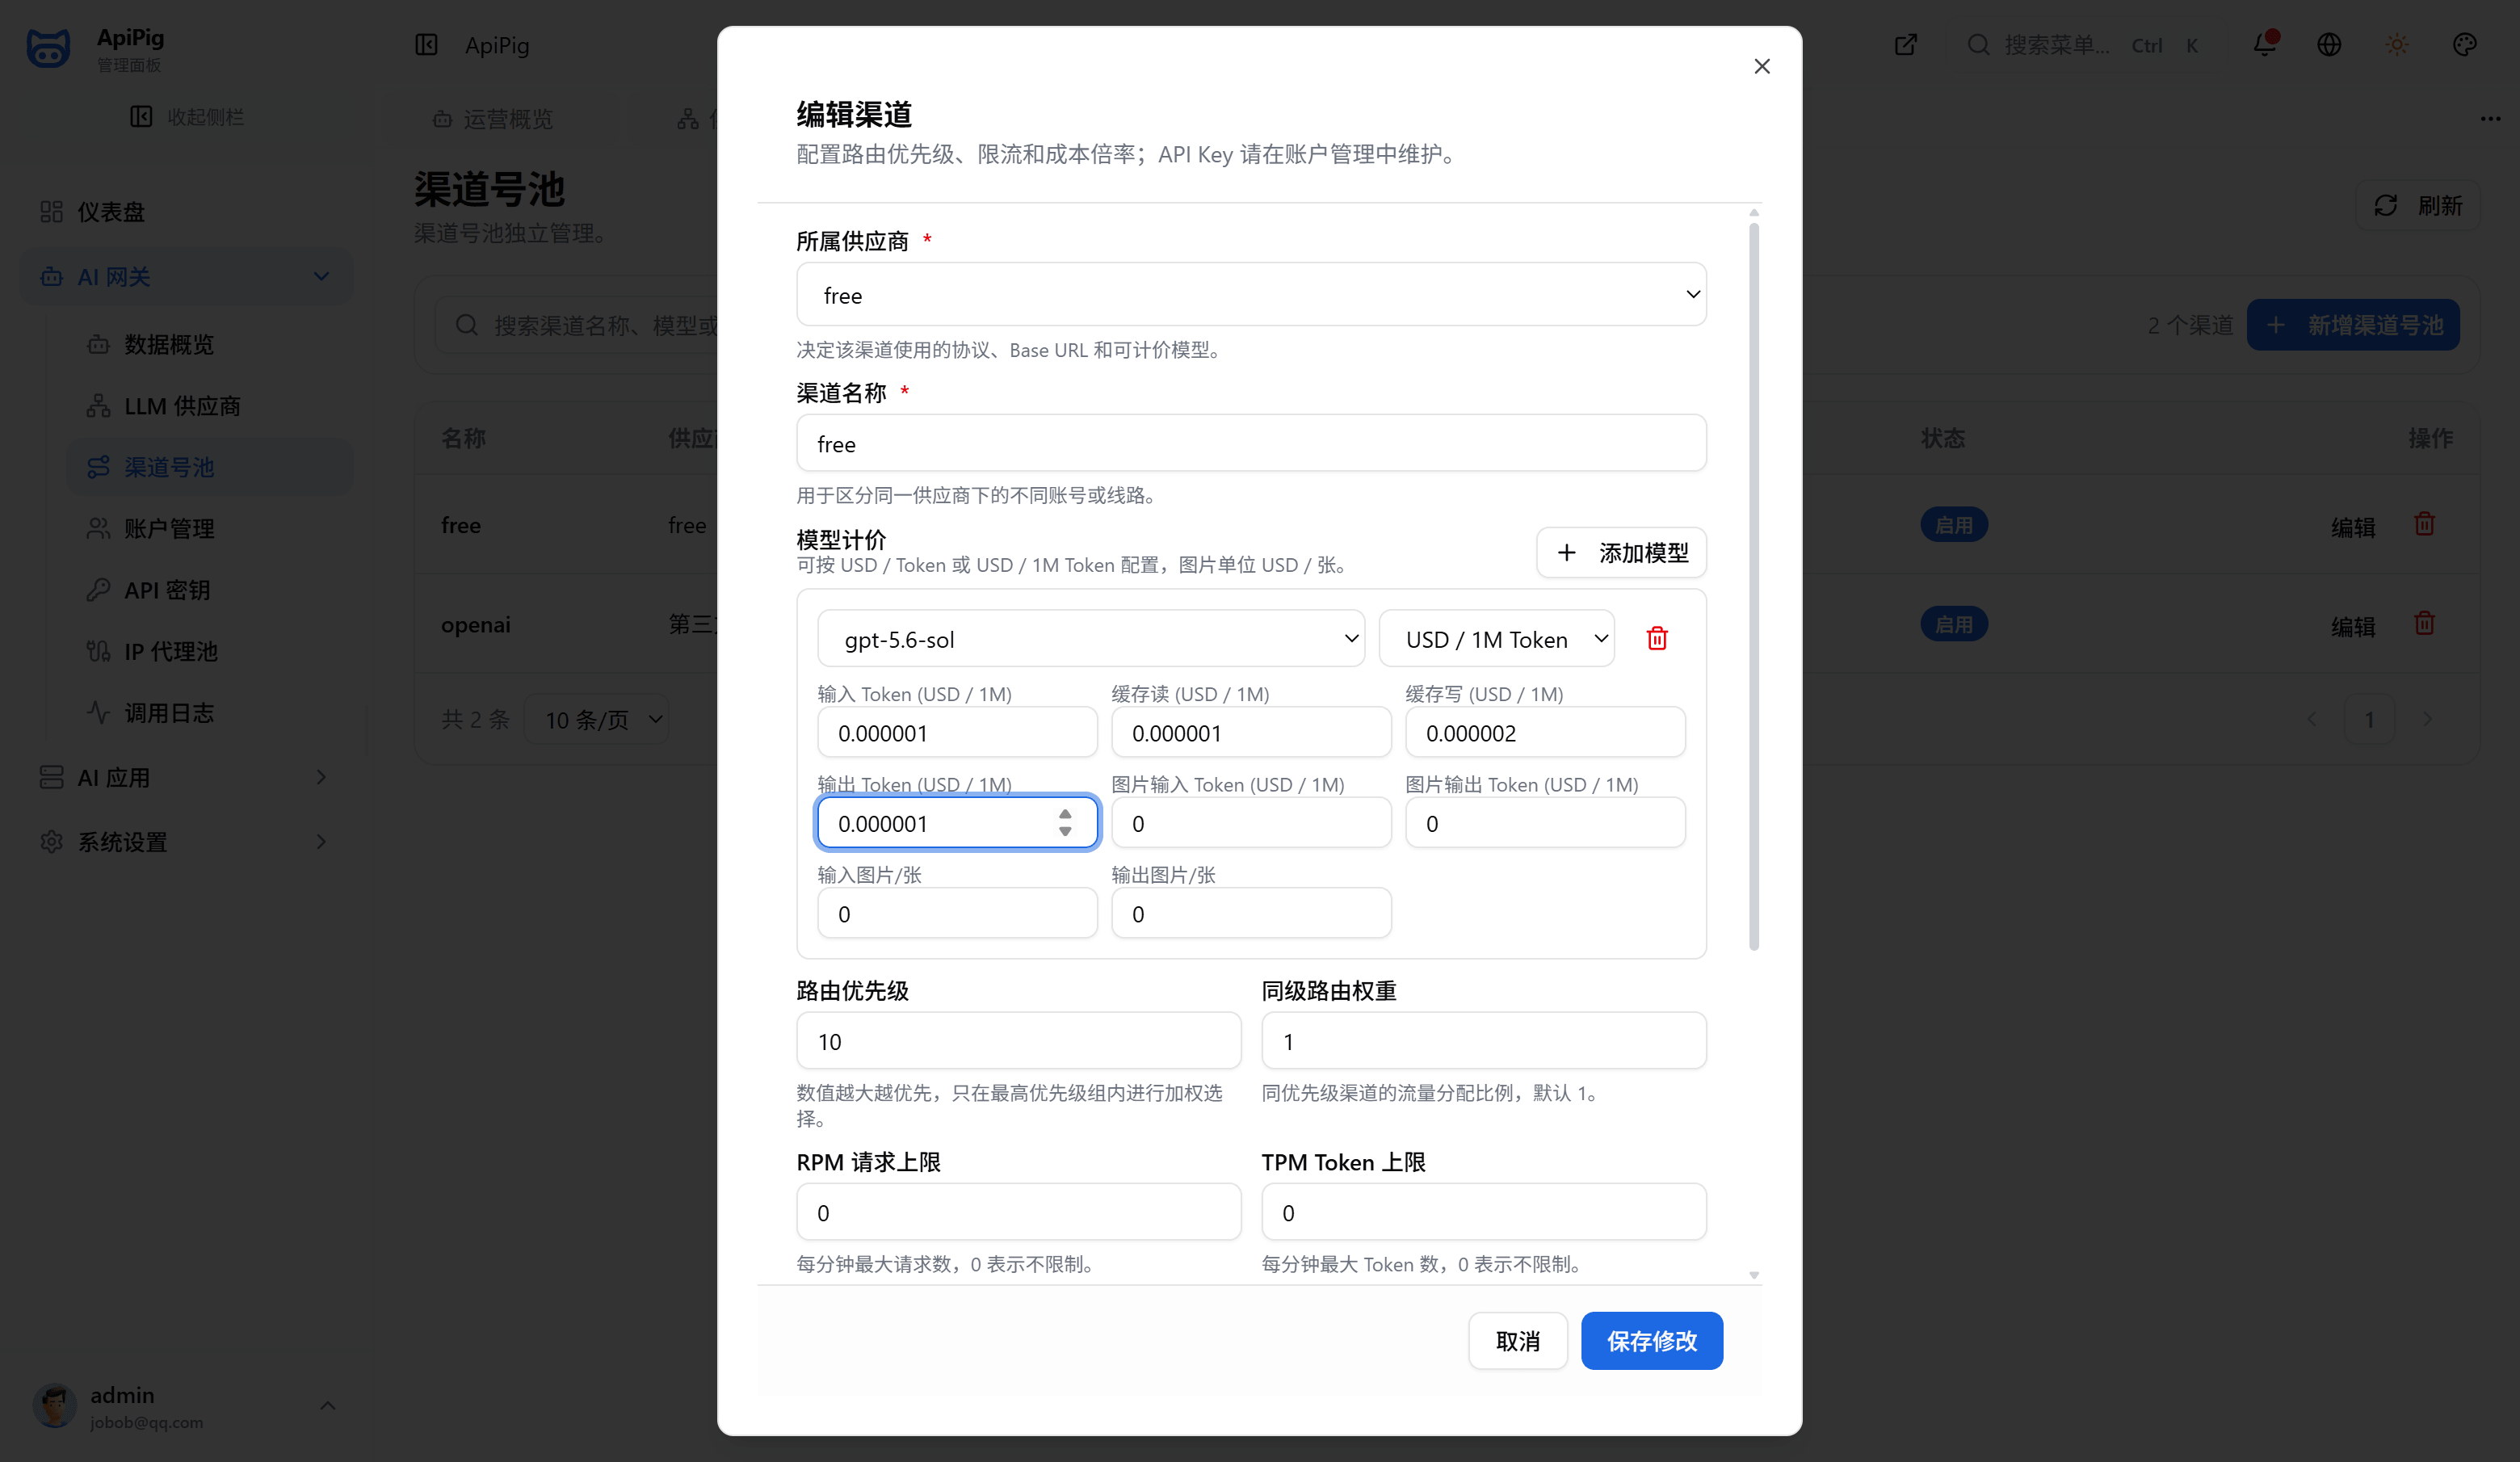Click 编辑 in the openai channel row

click(2352, 626)
